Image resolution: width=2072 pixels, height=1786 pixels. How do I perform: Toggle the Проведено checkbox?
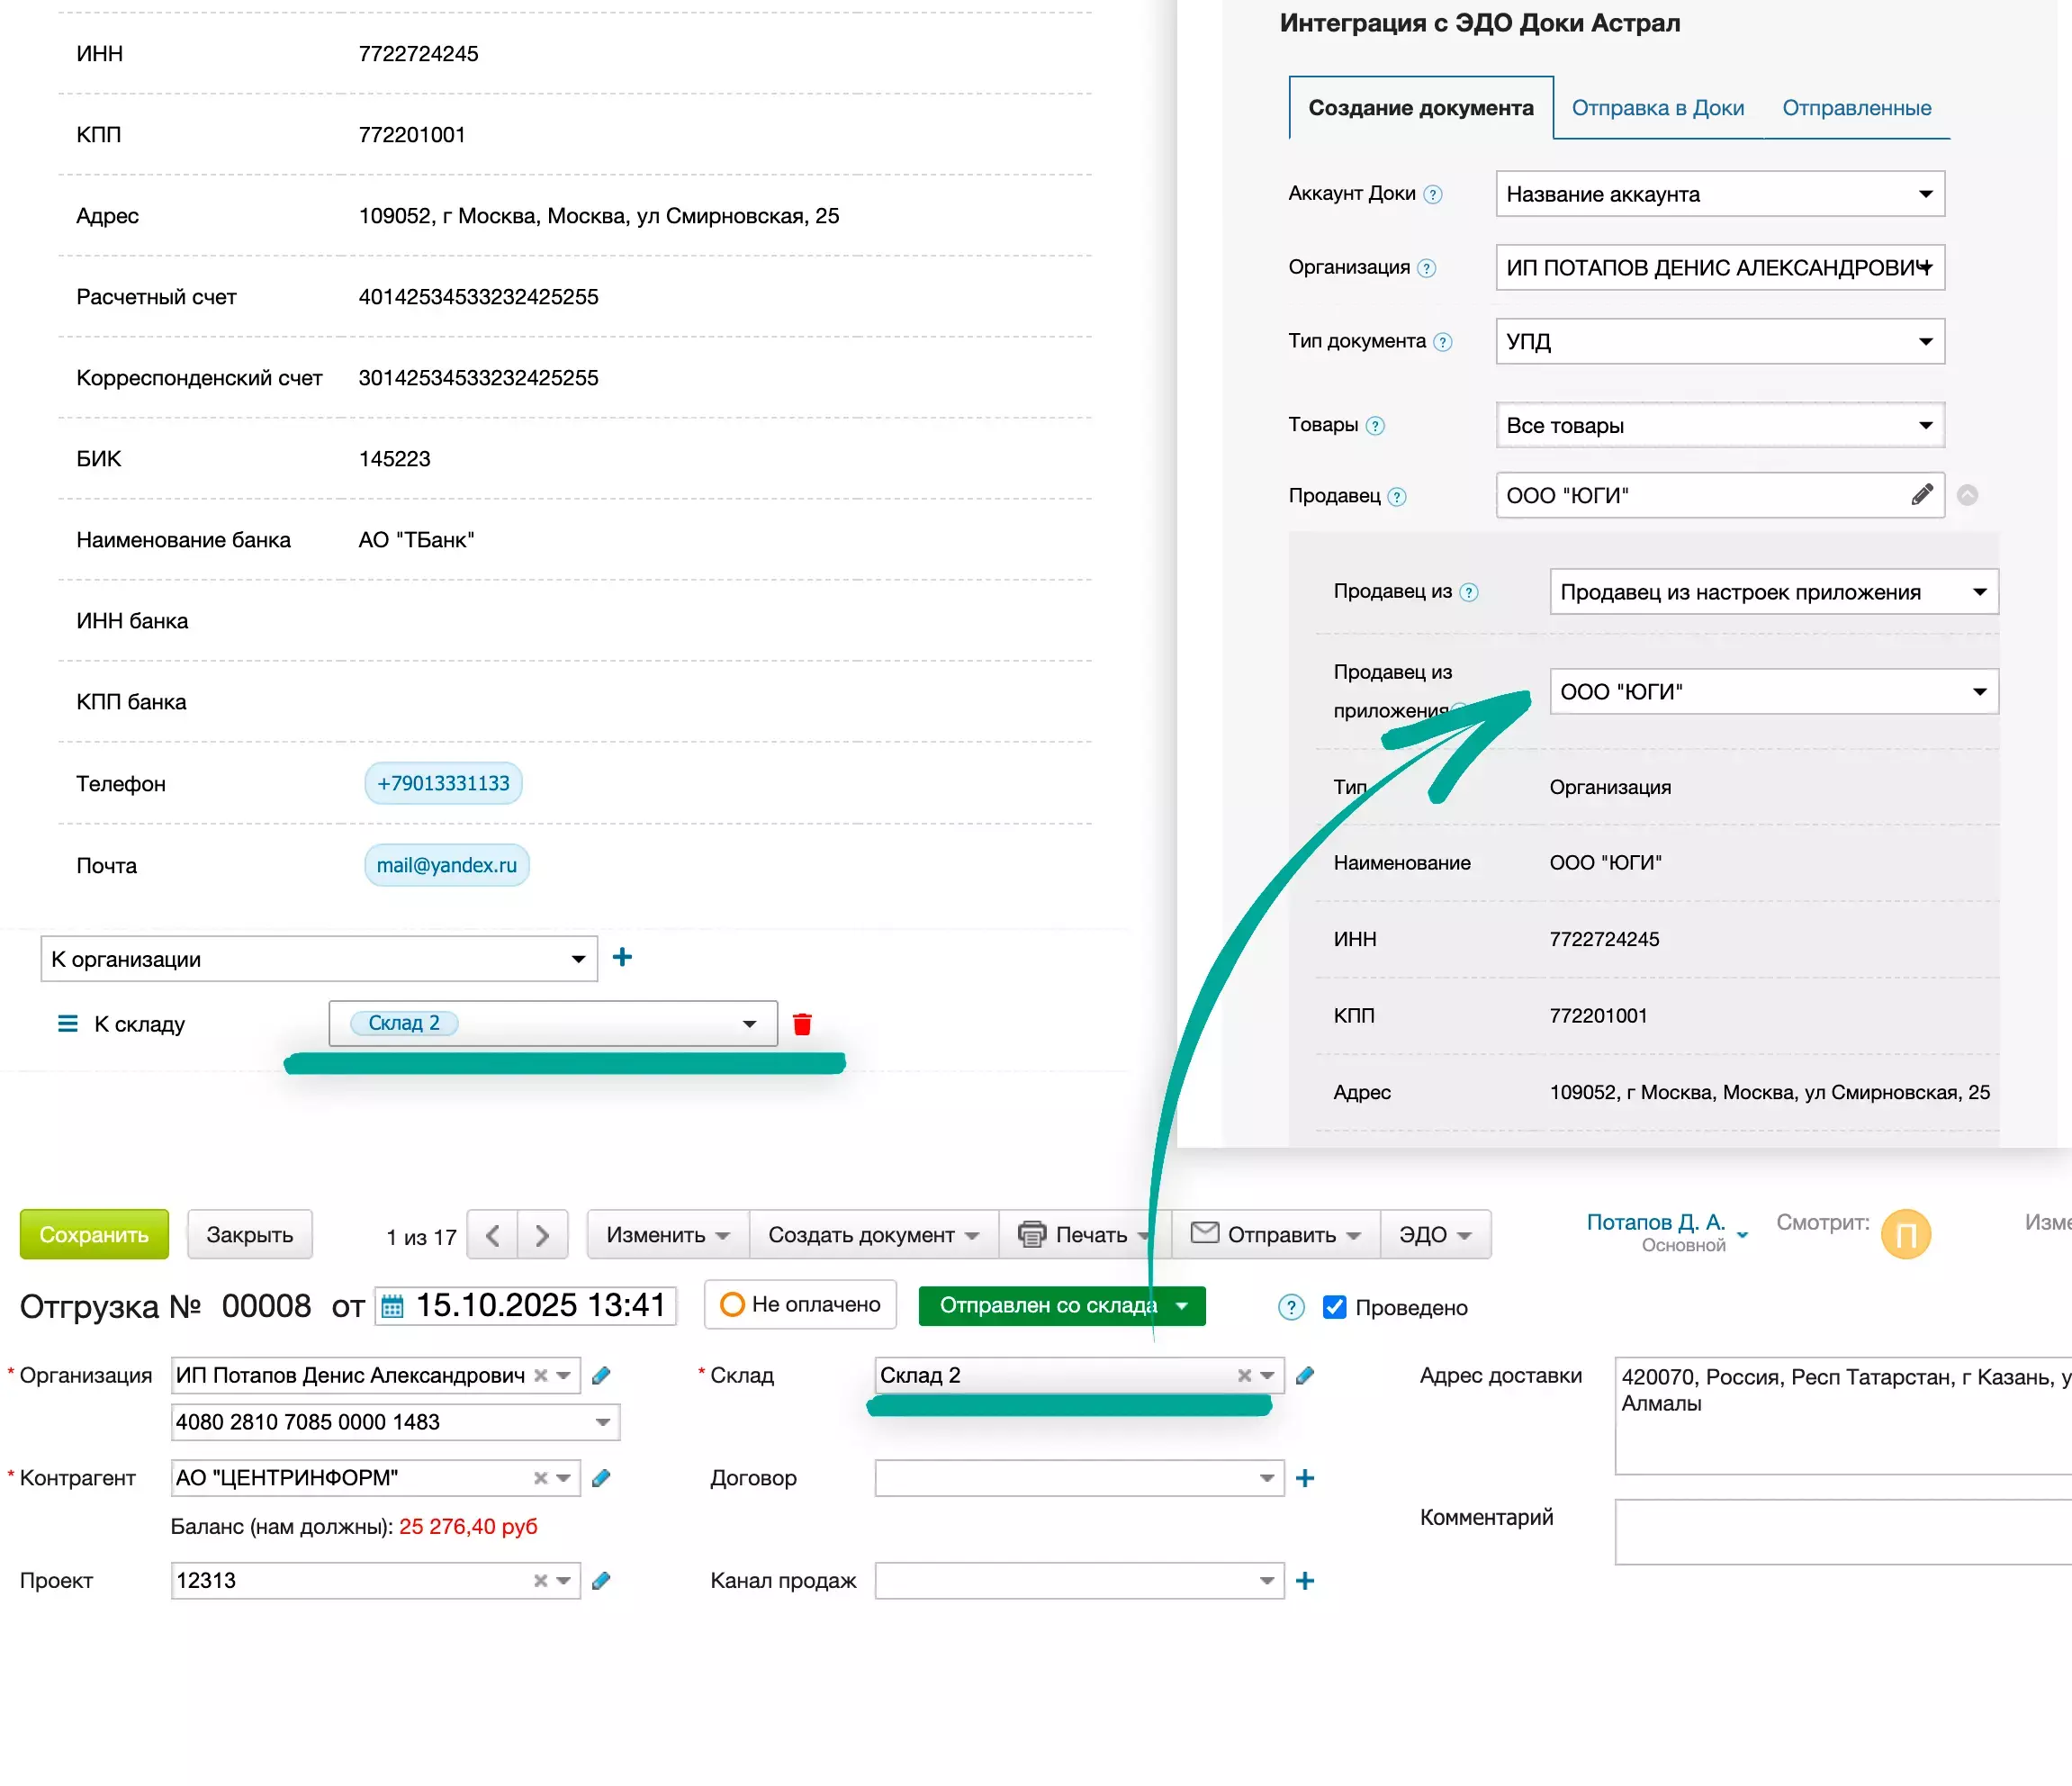[x=1334, y=1307]
